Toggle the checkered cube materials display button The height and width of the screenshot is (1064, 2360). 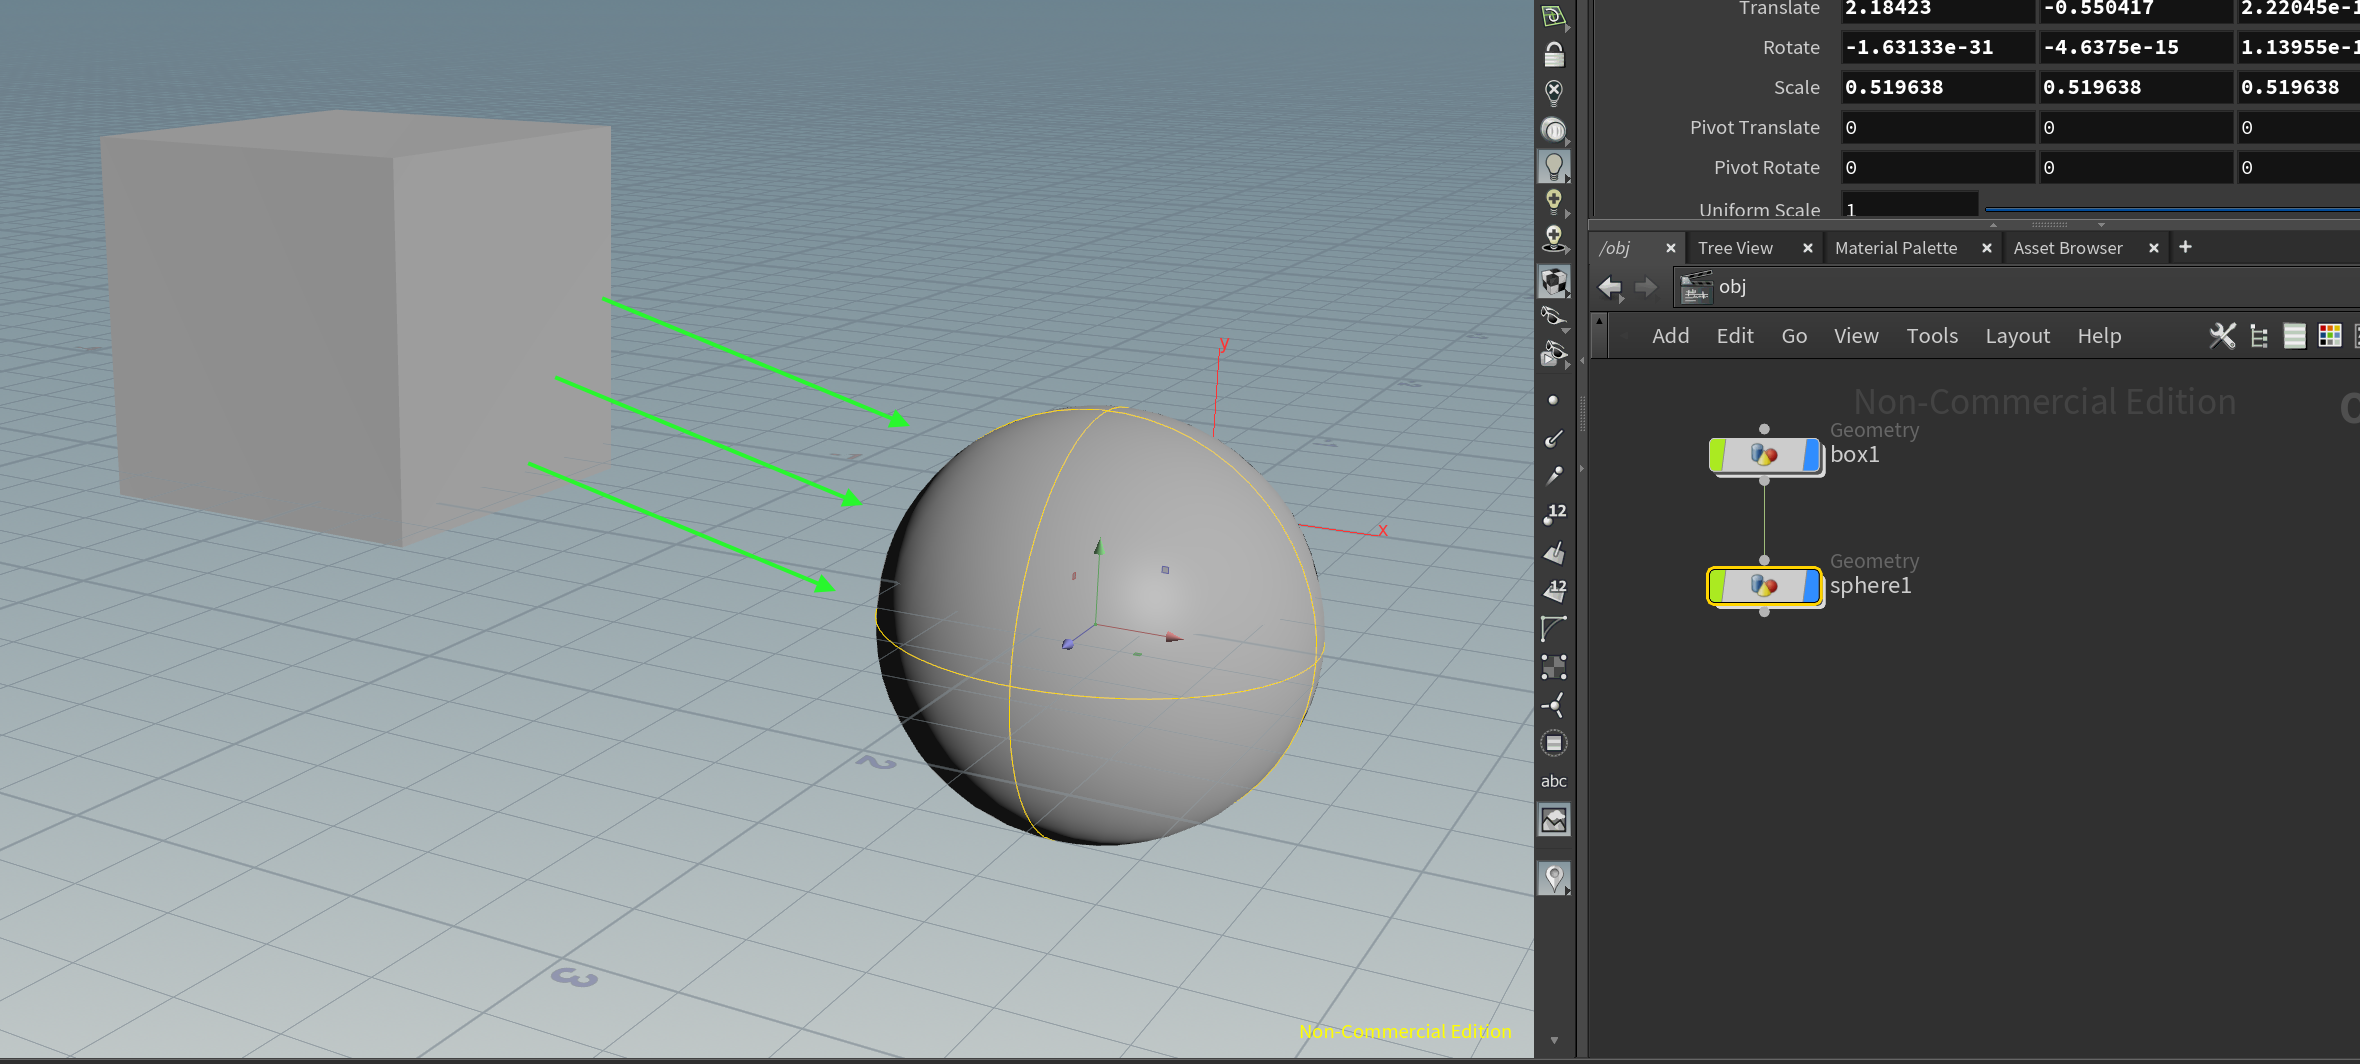1554,282
